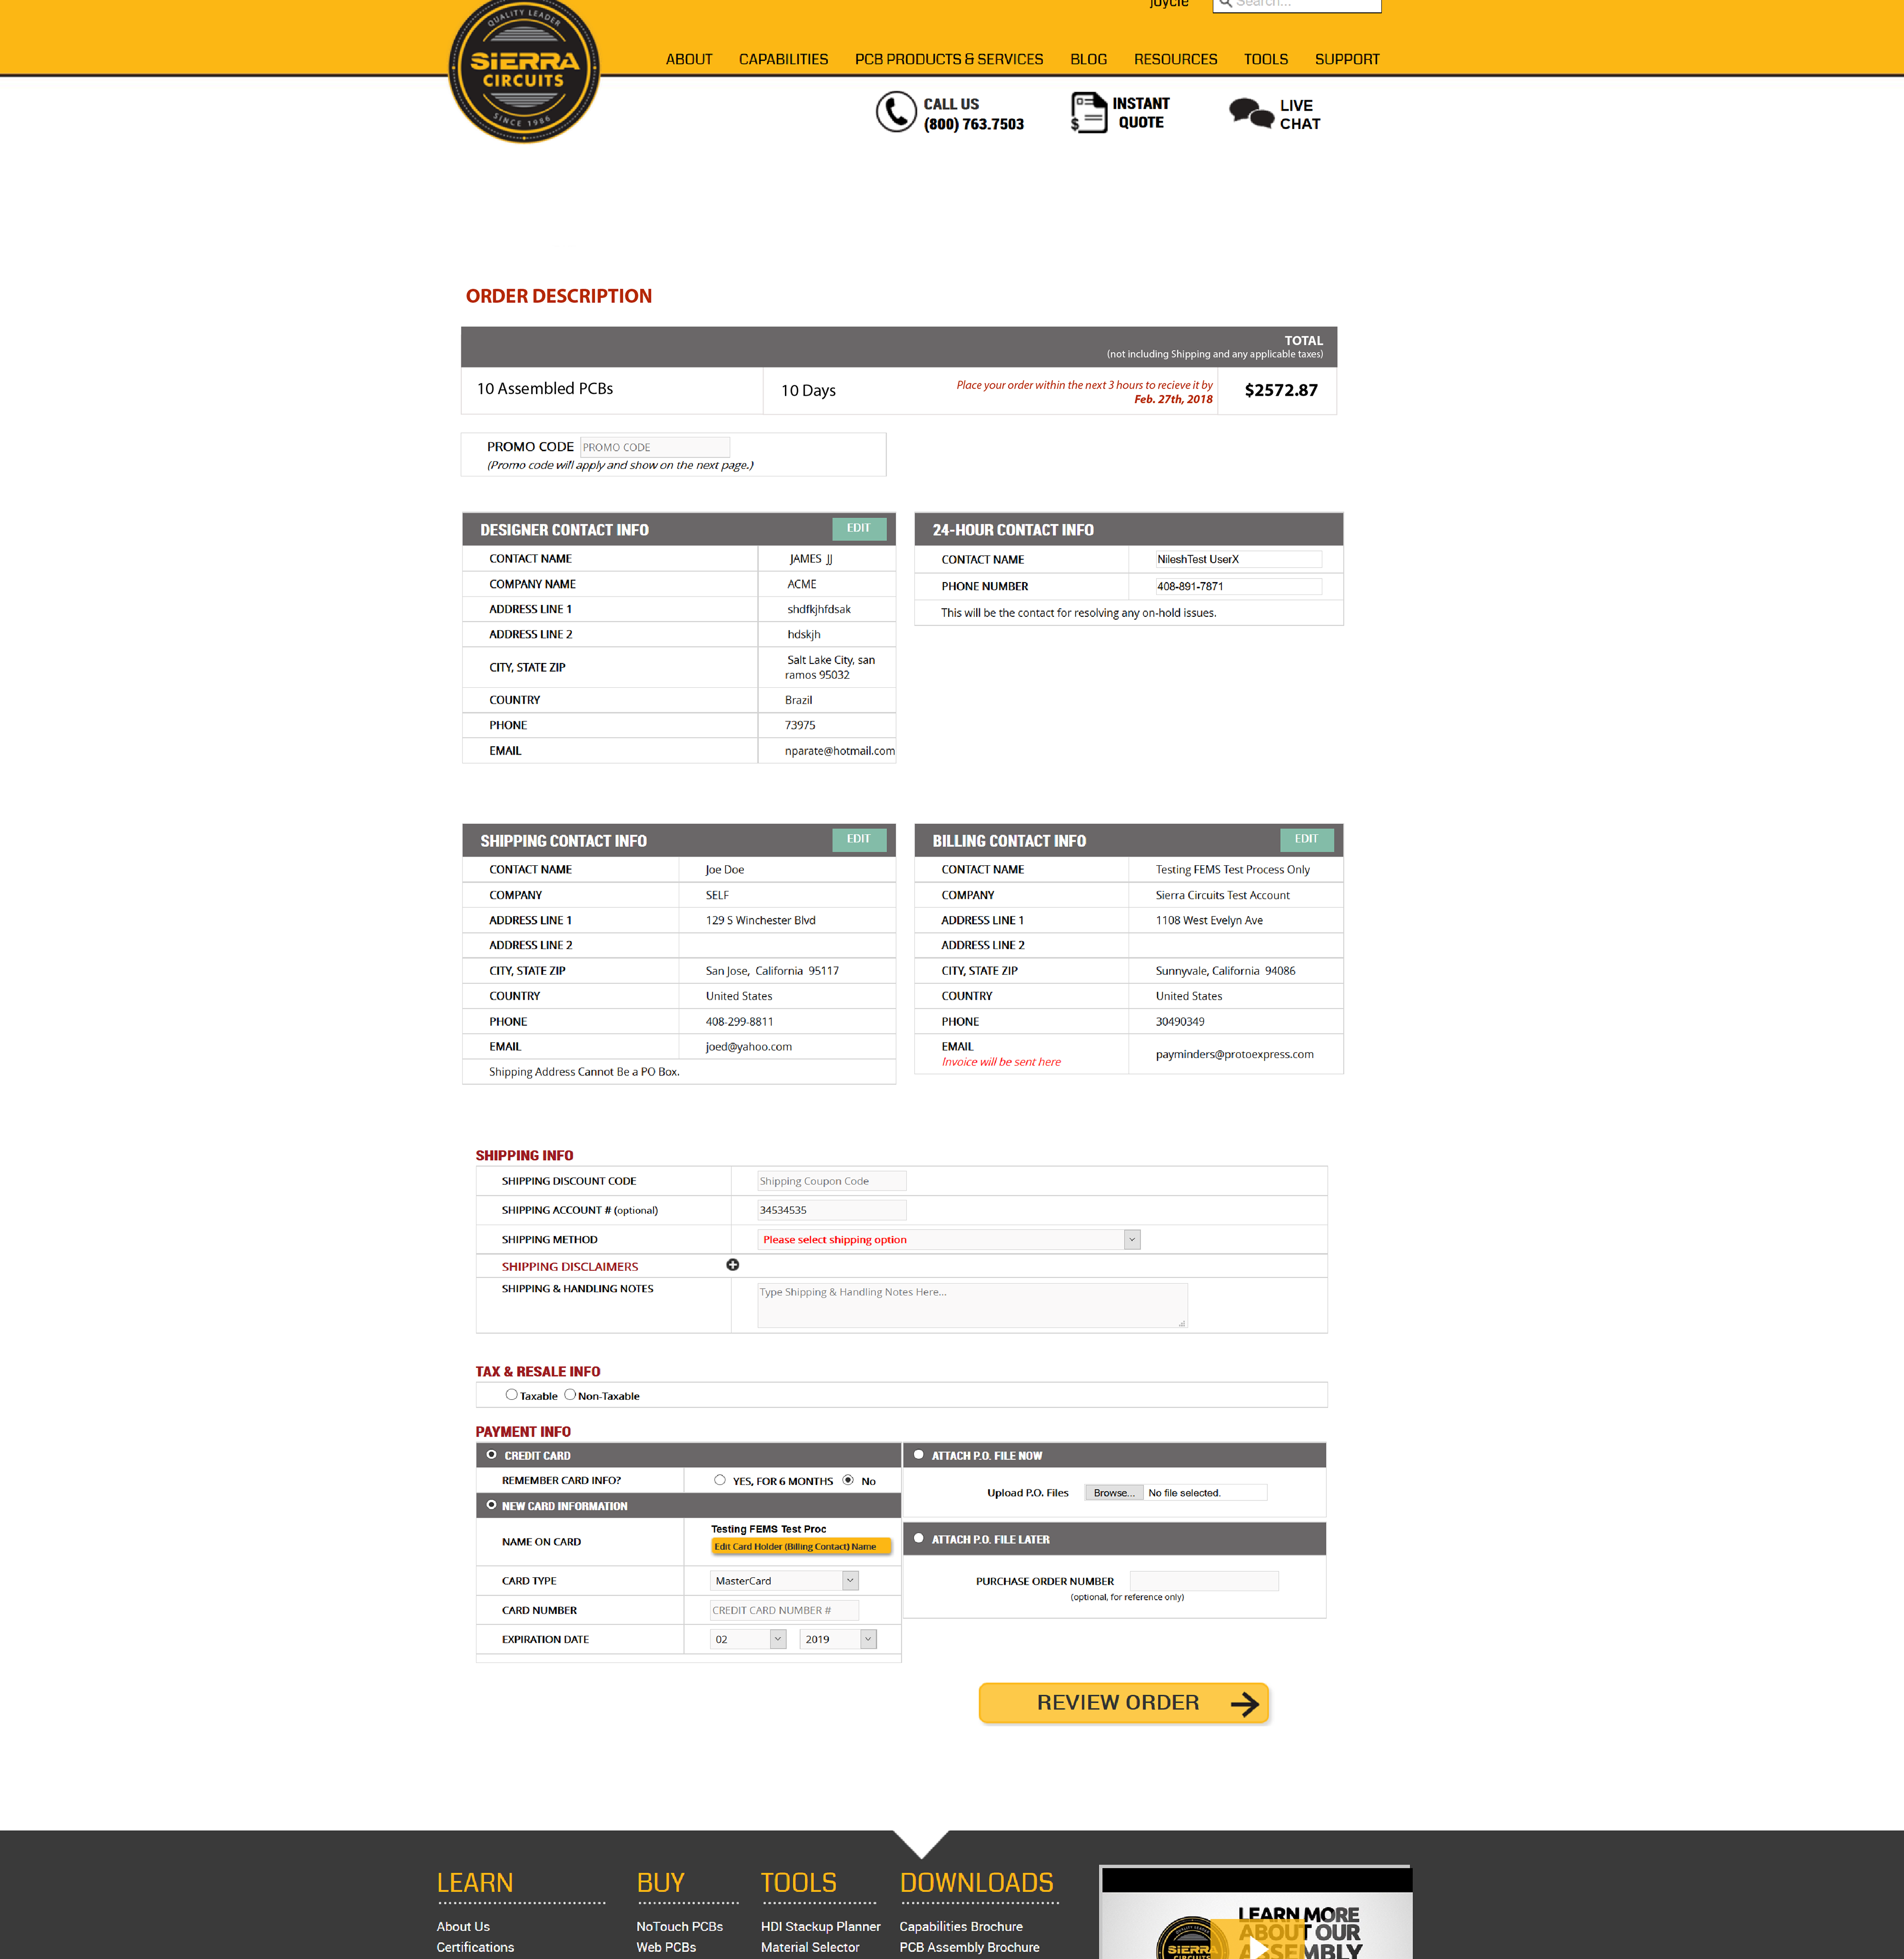This screenshot has height=1959, width=1904.
Task: Click the Sierra Circuits logo
Action: tap(524, 70)
